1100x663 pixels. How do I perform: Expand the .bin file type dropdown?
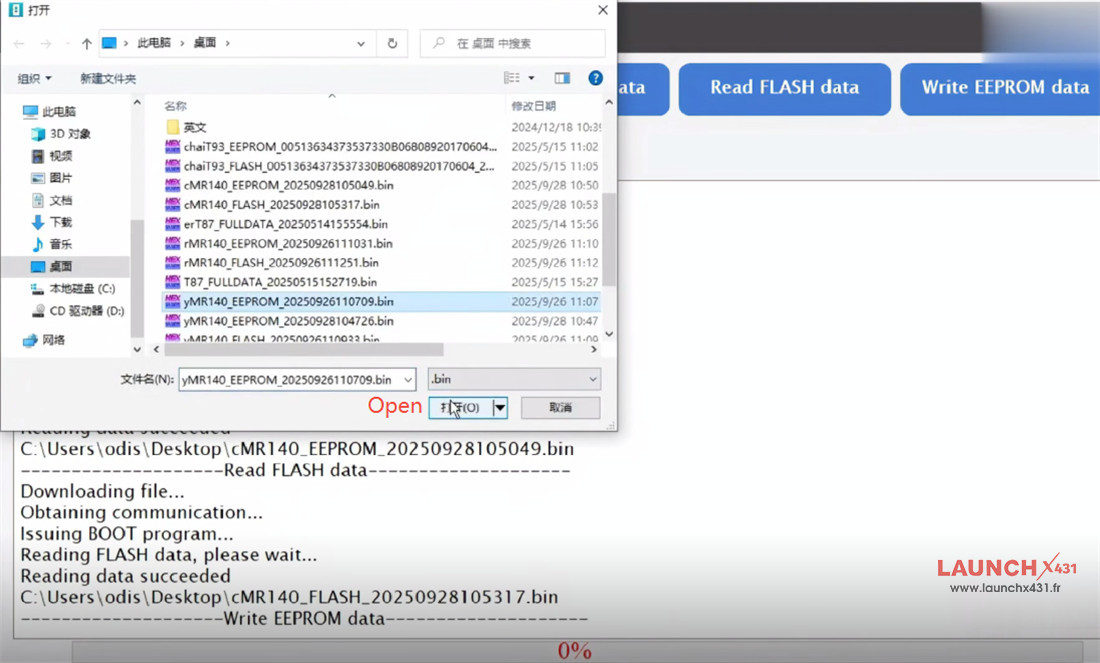click(593, 380)
